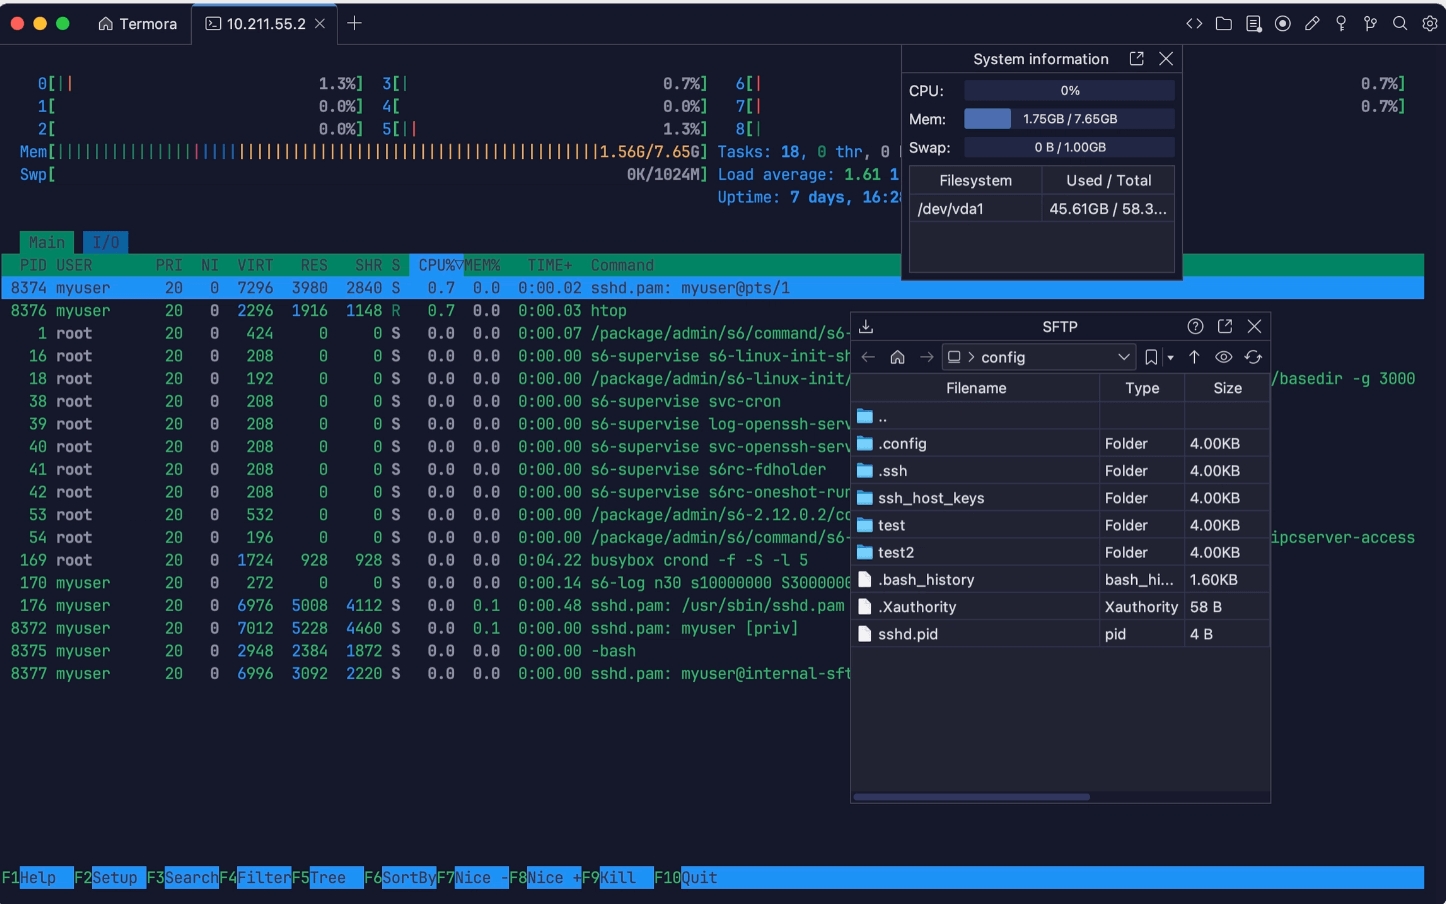The width and height of the screenshot is (1446, 904).
Task: Click the highlighter pen icon in toolbar
Action: point(1312,23)
